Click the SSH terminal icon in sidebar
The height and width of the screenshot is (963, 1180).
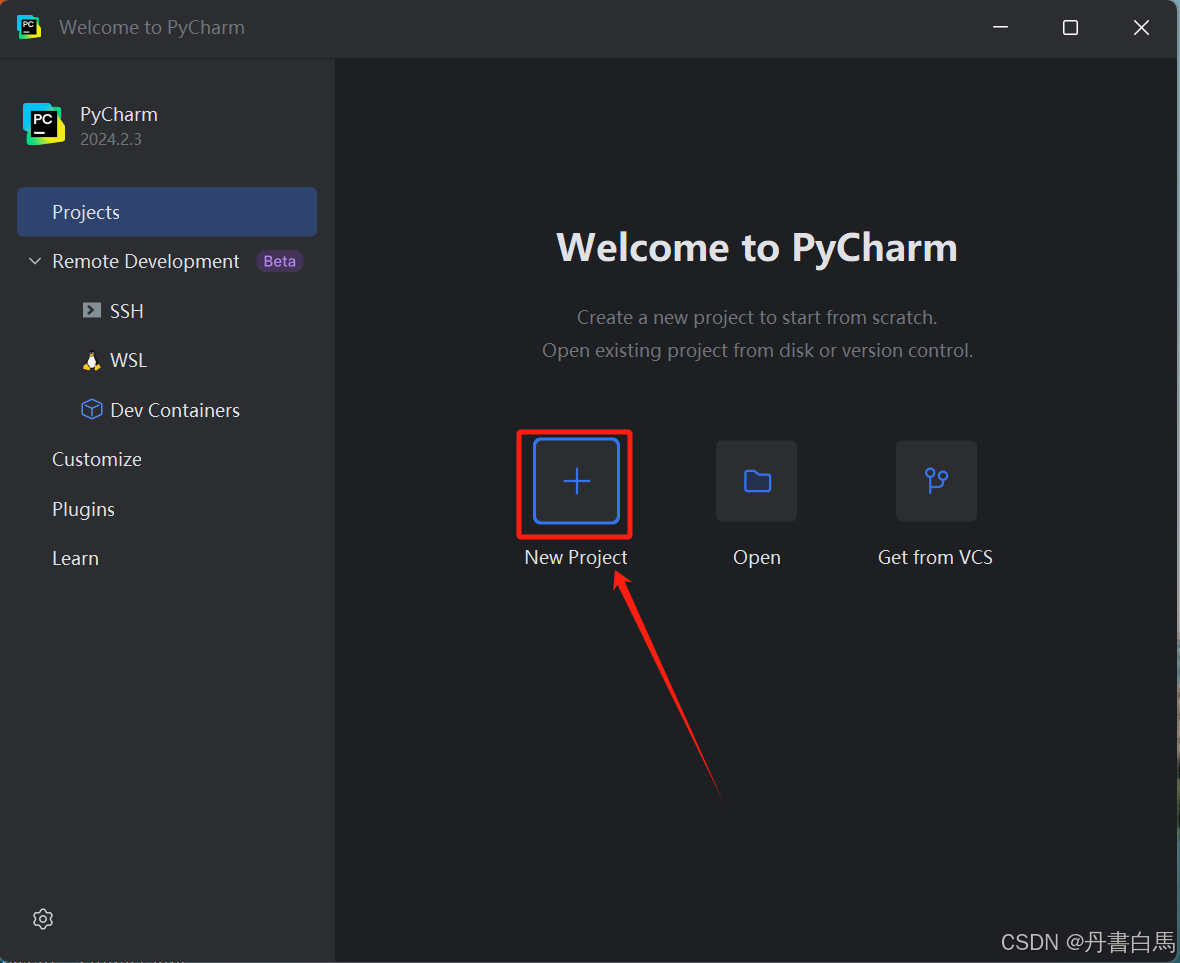[x=92, y=310]
